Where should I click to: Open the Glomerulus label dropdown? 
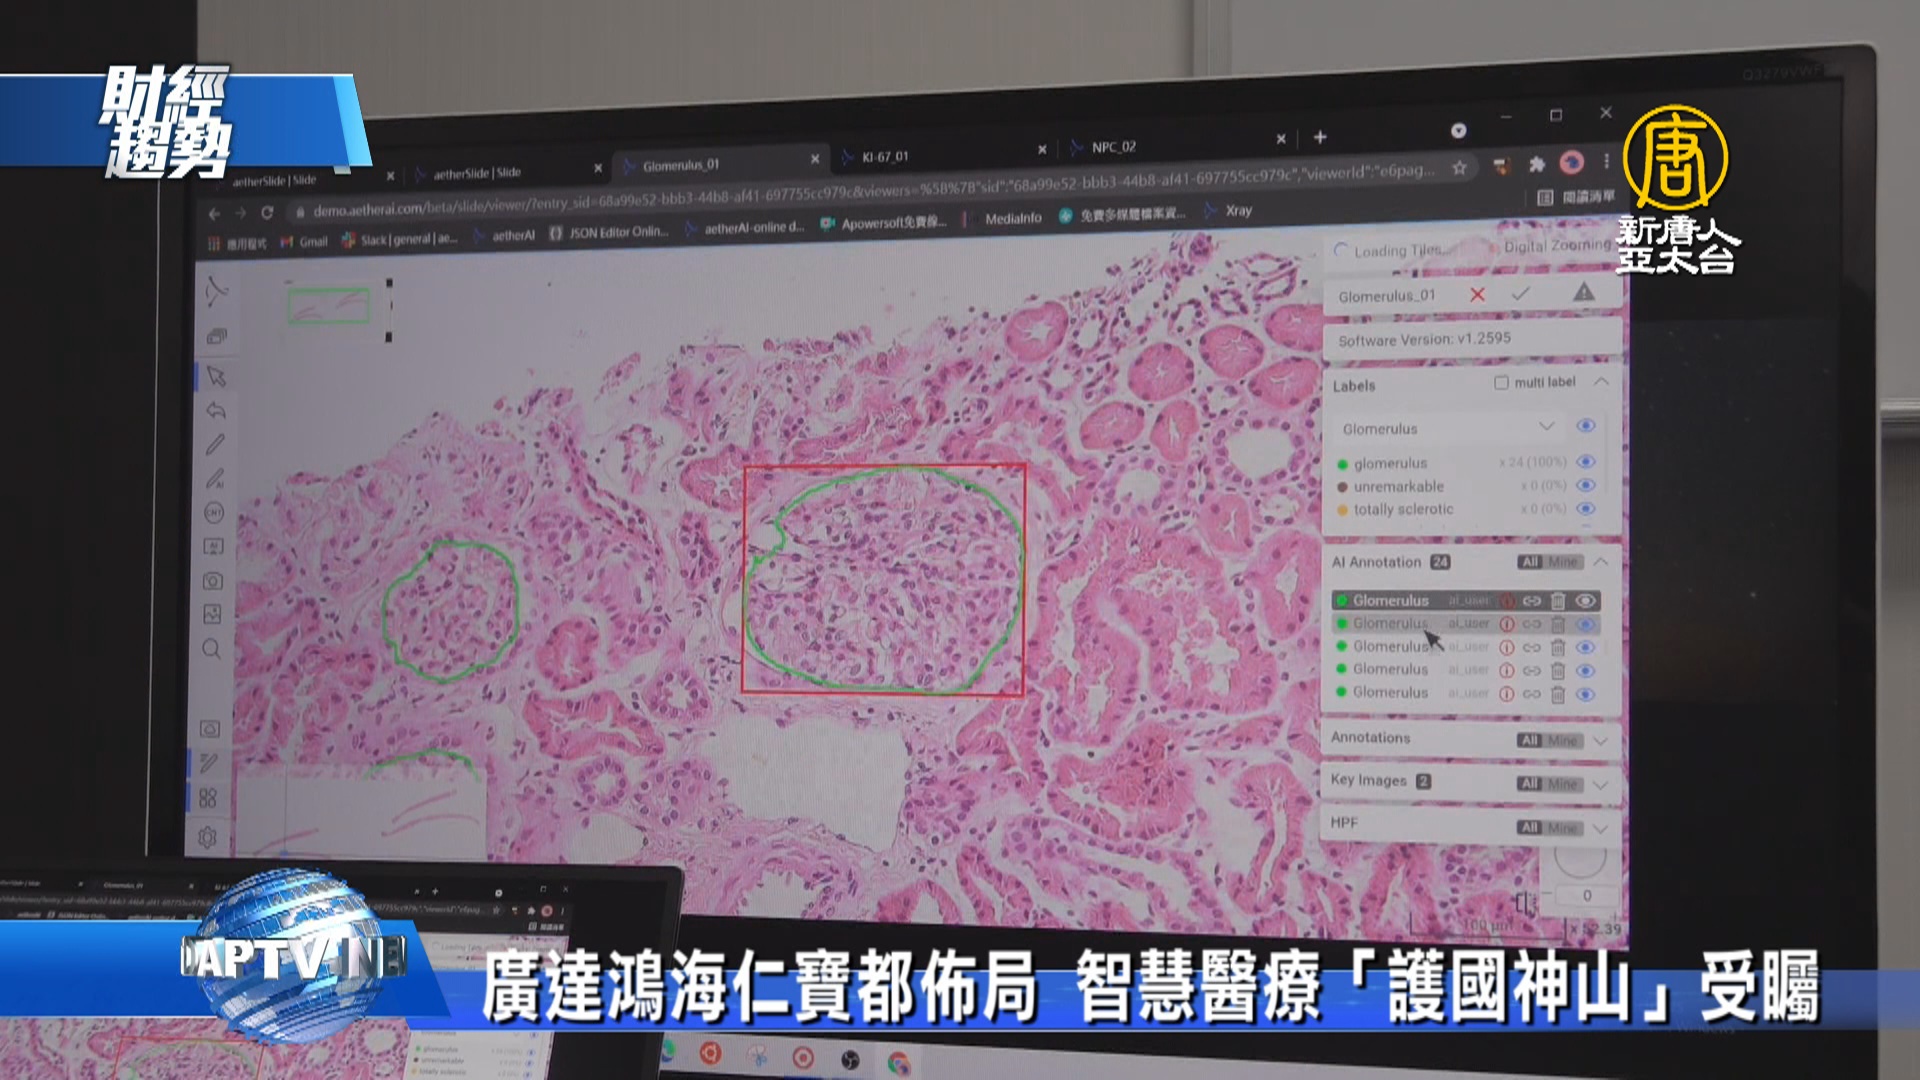click(x=1546, y=427)
